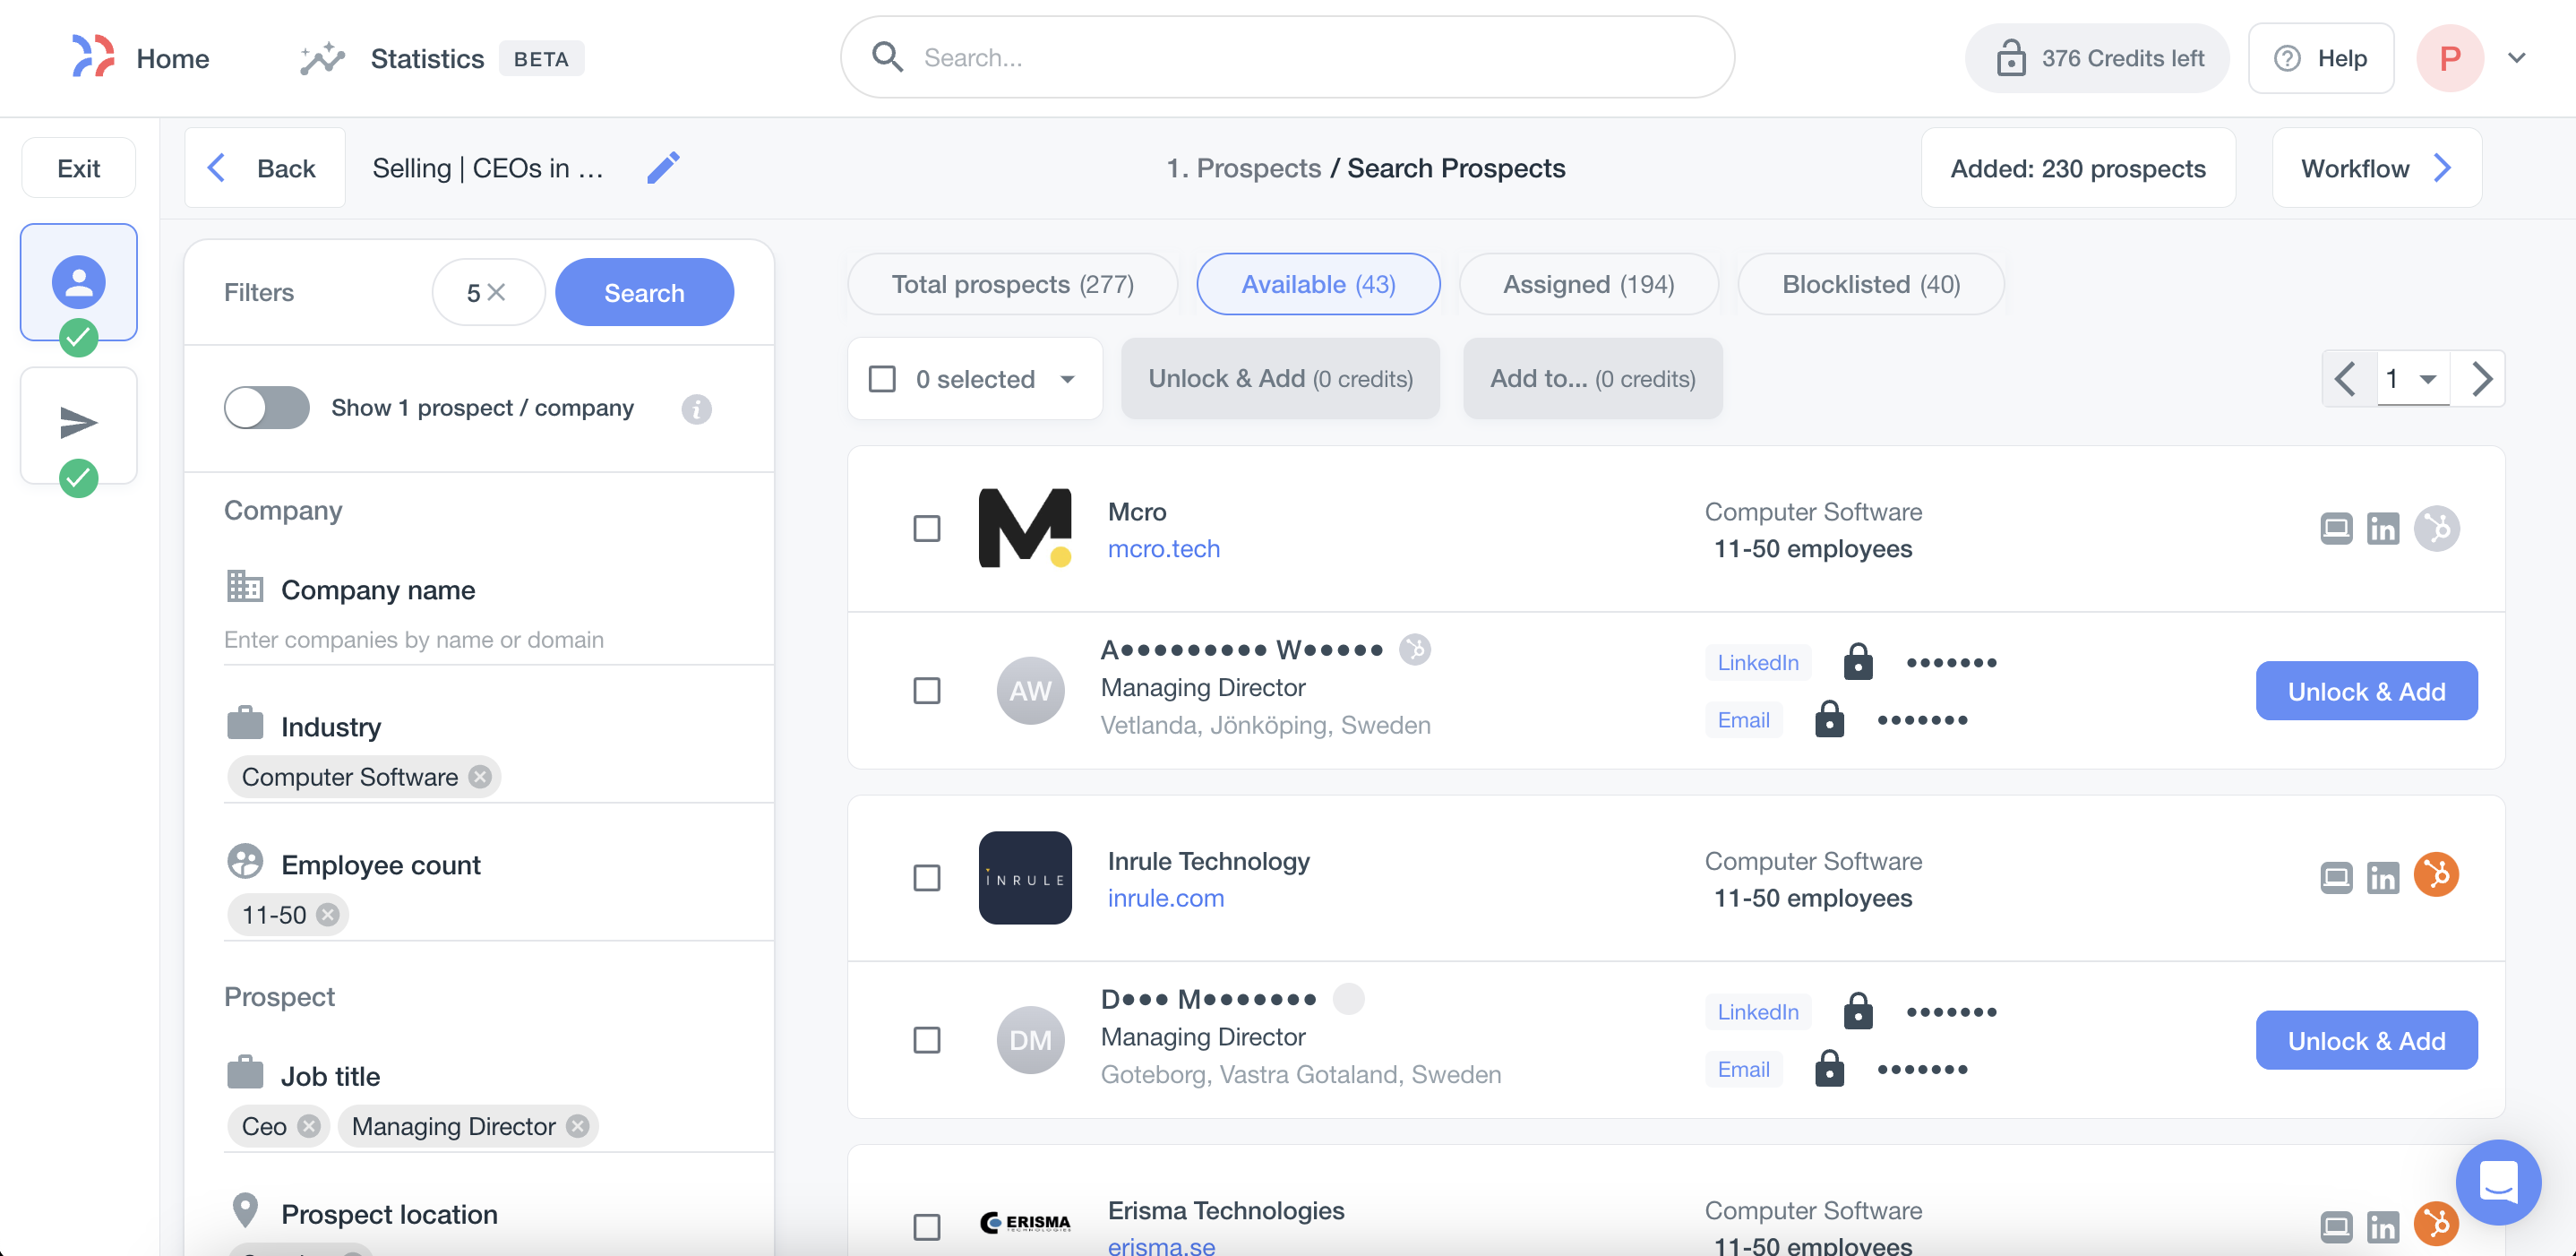This screenshot has height=1256, width=2576.
Task: Open the chat support bubble
Action: 2497,1182
